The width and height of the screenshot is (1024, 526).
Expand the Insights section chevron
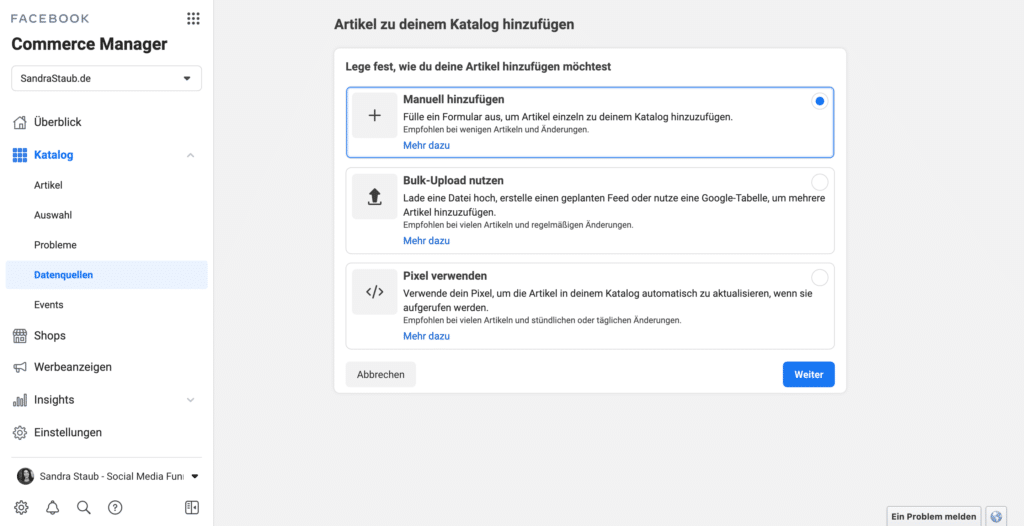click(190, 400)
